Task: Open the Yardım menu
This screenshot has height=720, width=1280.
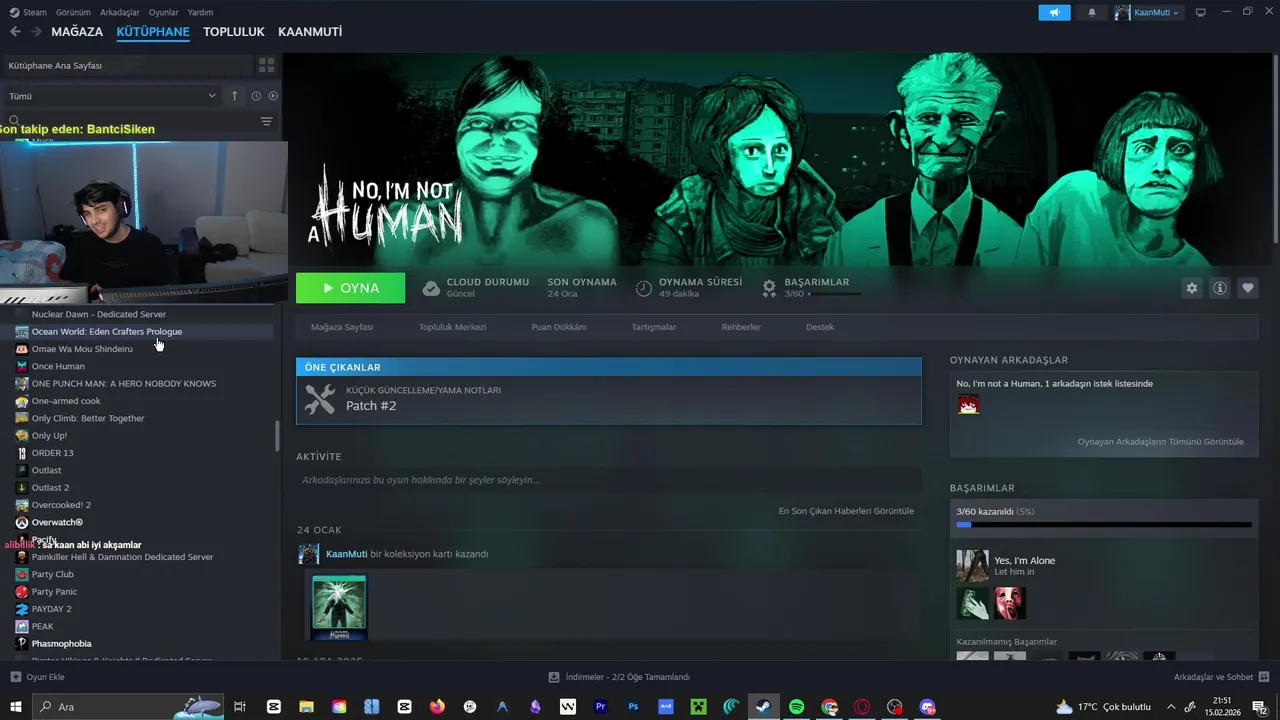Action: click(200, 12)
